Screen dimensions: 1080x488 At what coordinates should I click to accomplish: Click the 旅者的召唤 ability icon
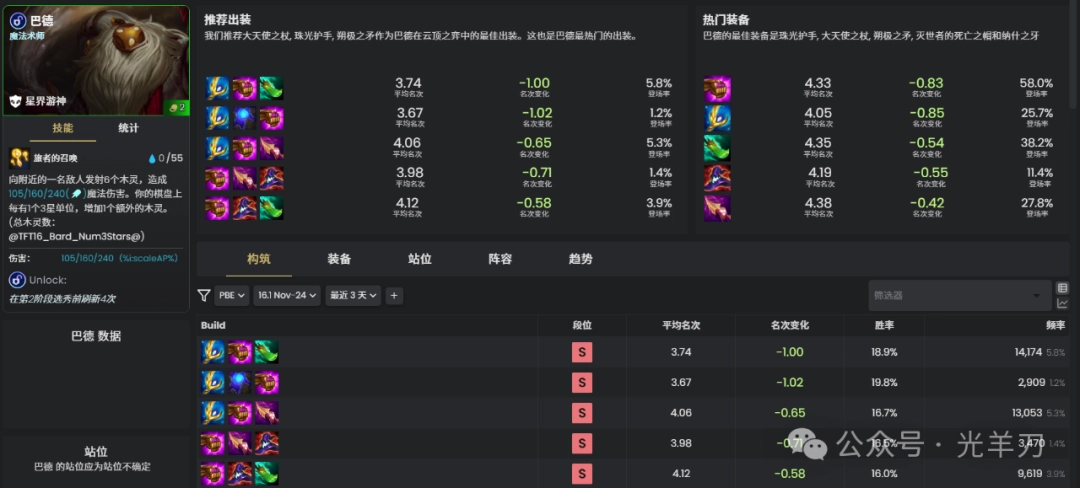(18, 158)
